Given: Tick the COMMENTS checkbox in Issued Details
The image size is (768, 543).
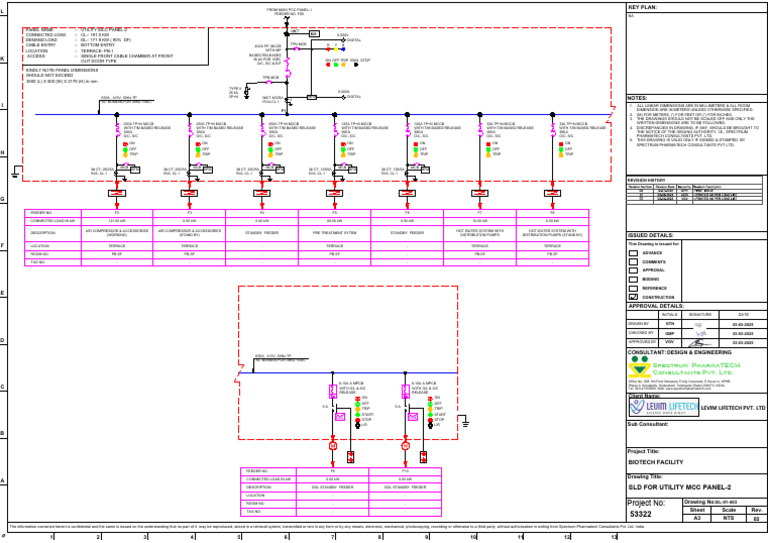Looking at the screenshot, I should coord(633,262).
